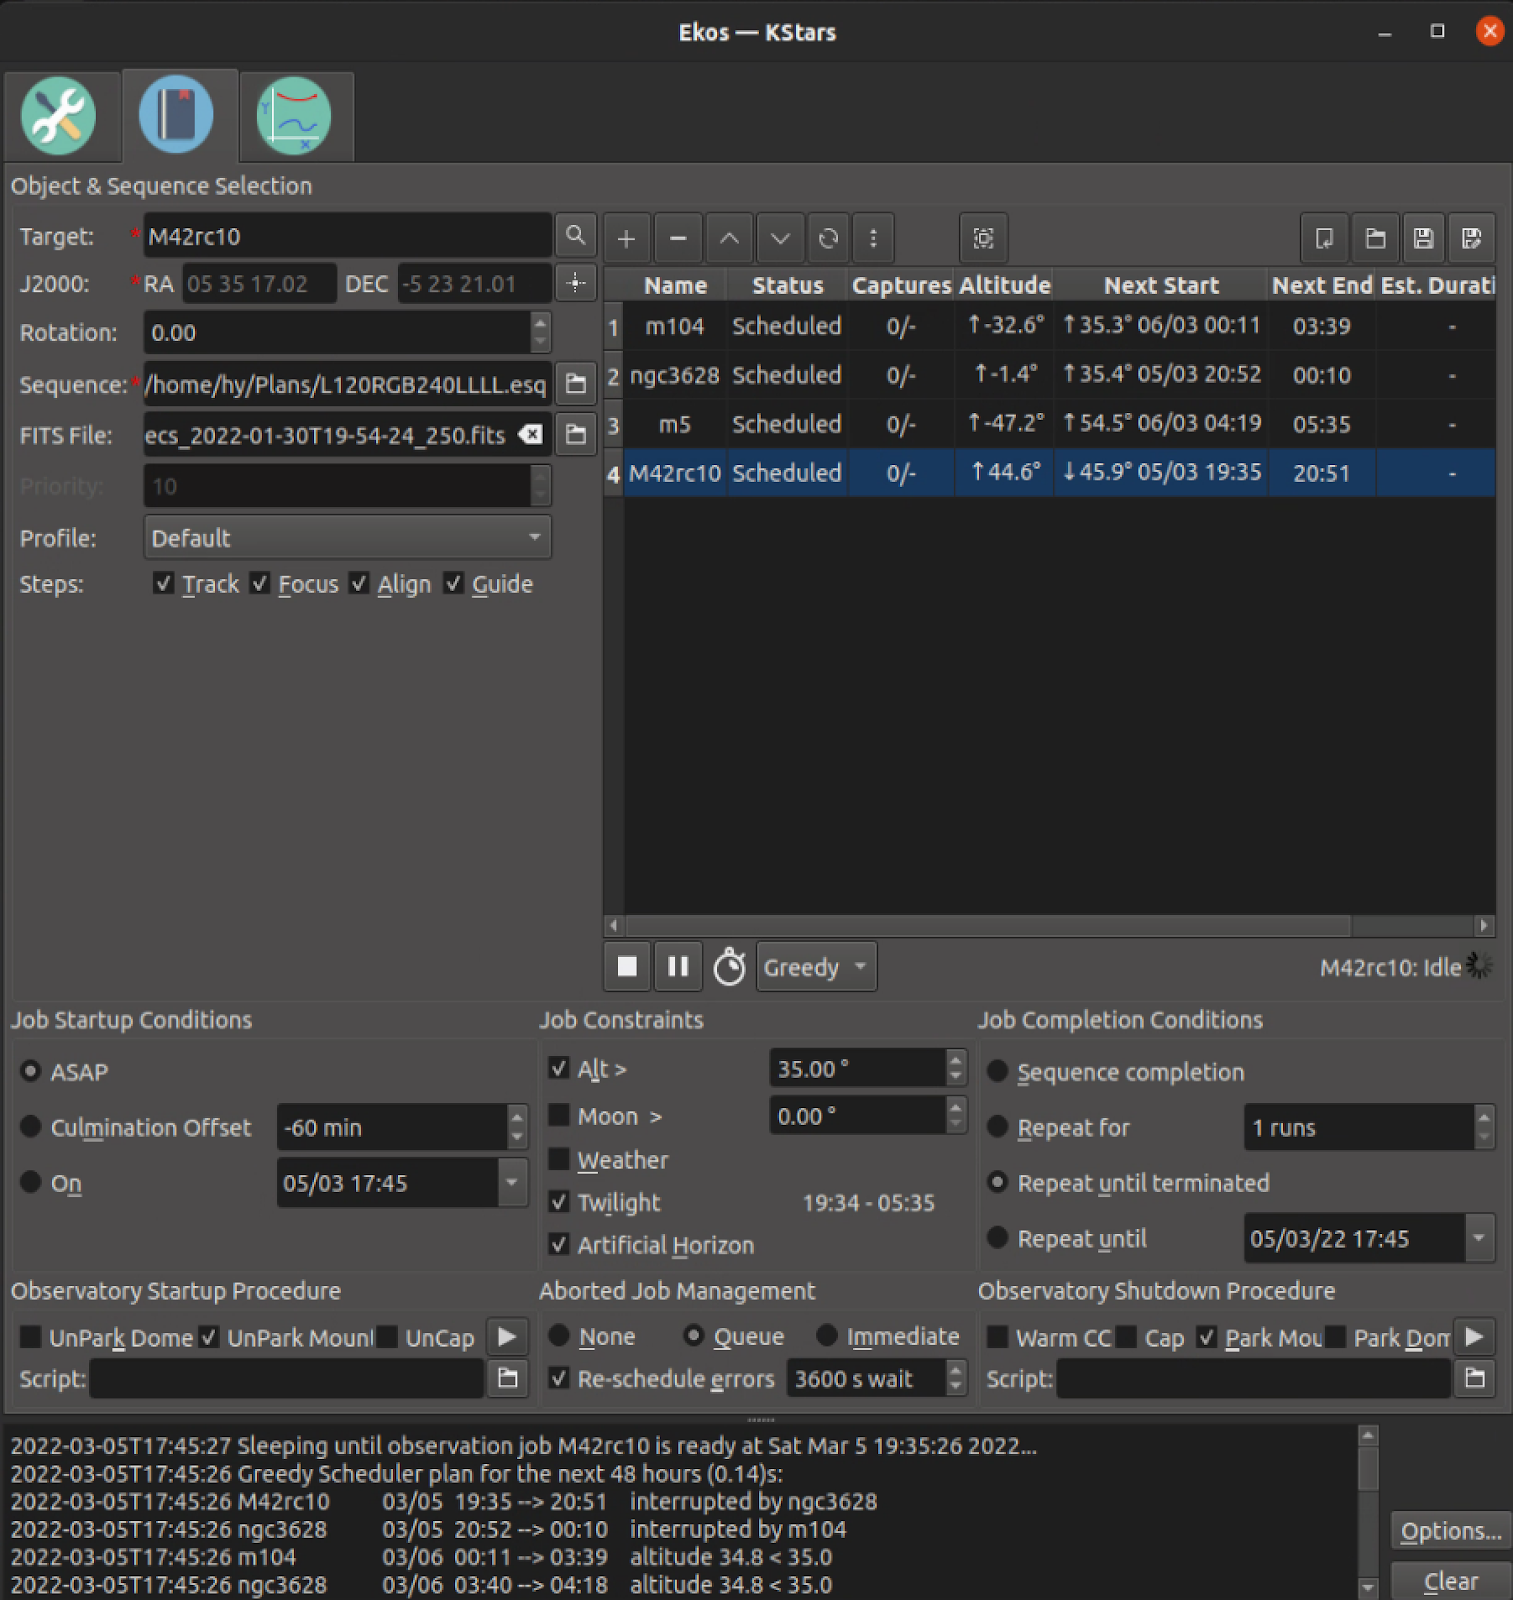Adjust the Alt 35.00° stepper

click(x=956, y=1068)
